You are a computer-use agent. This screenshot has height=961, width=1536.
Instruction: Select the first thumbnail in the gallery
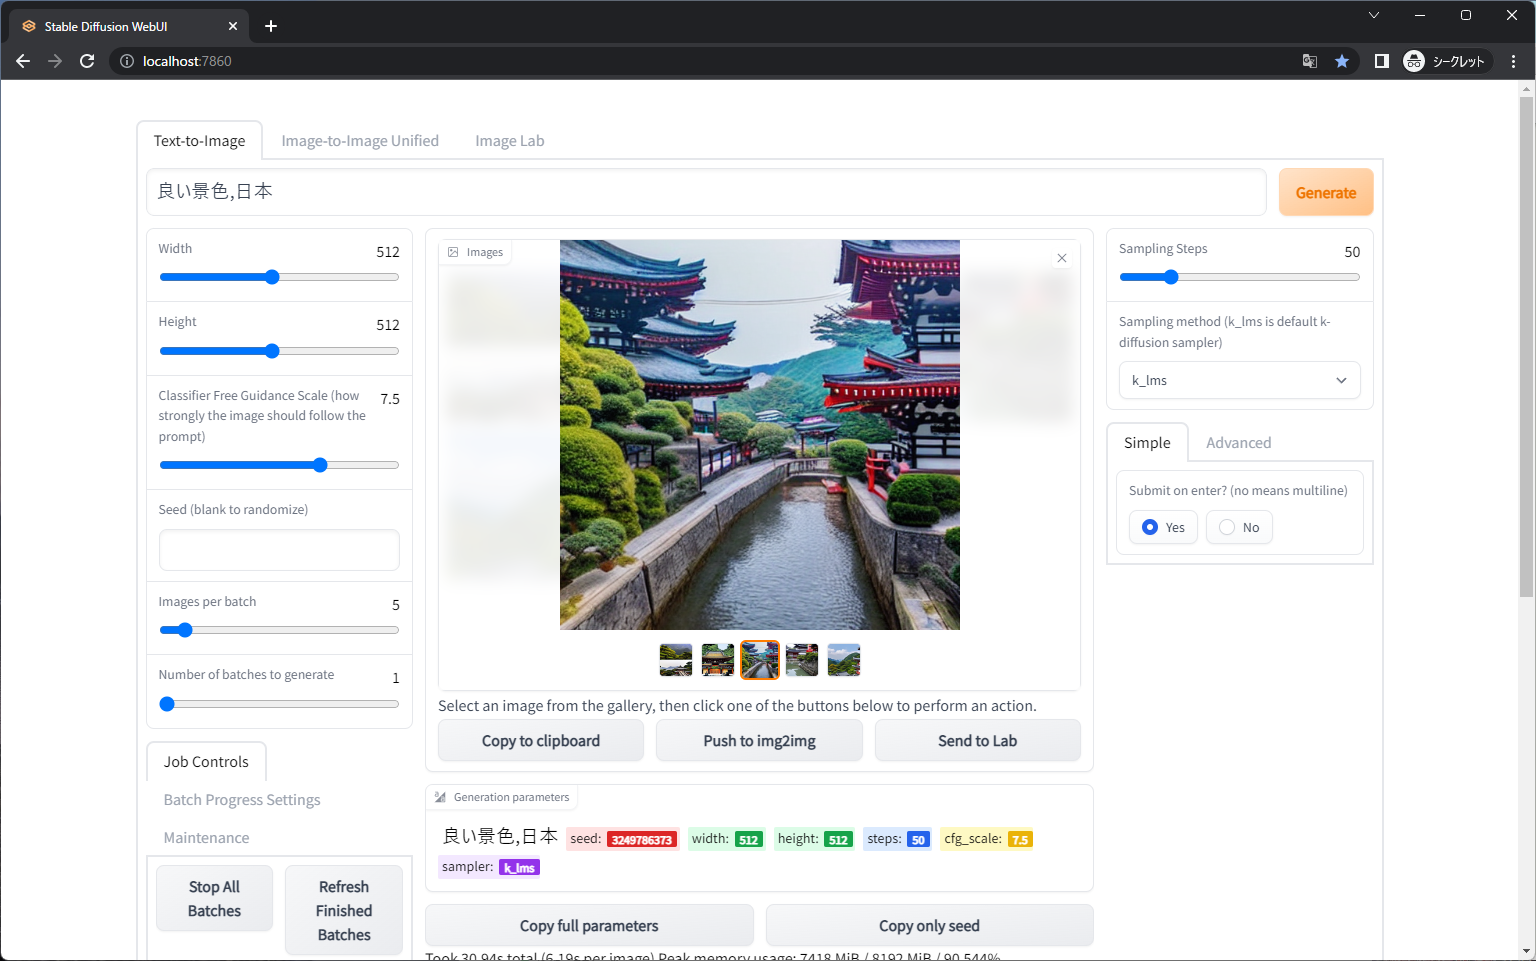(675, 660)
